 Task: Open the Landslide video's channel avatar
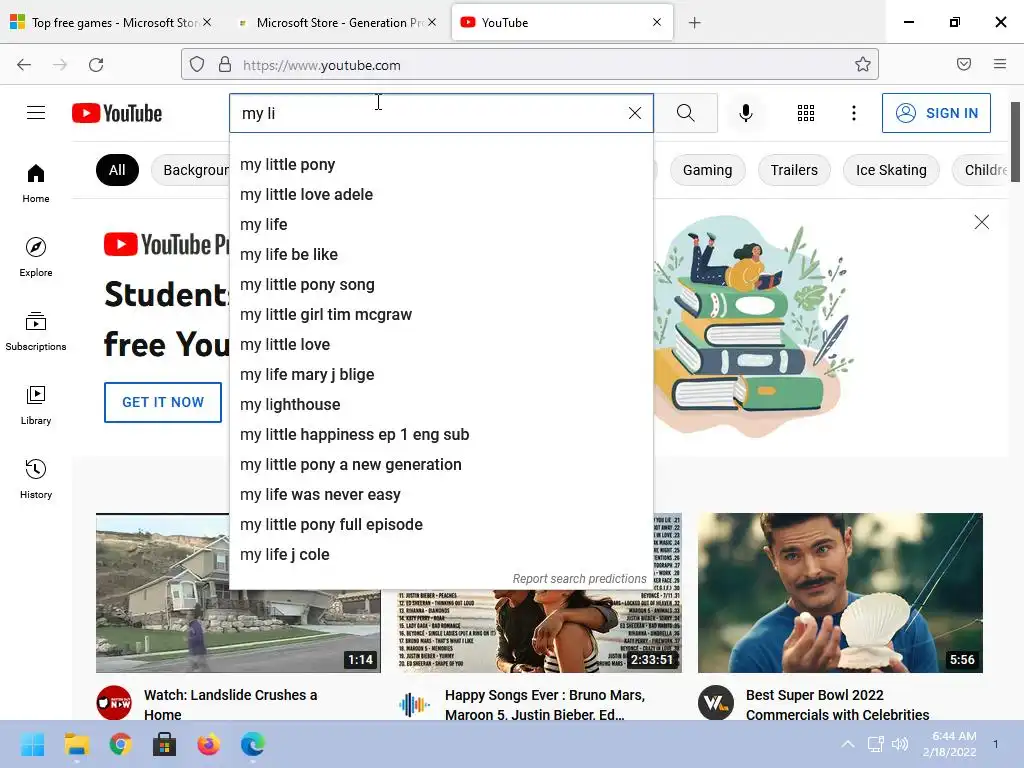pyautogui.click(x=114, y=703)
